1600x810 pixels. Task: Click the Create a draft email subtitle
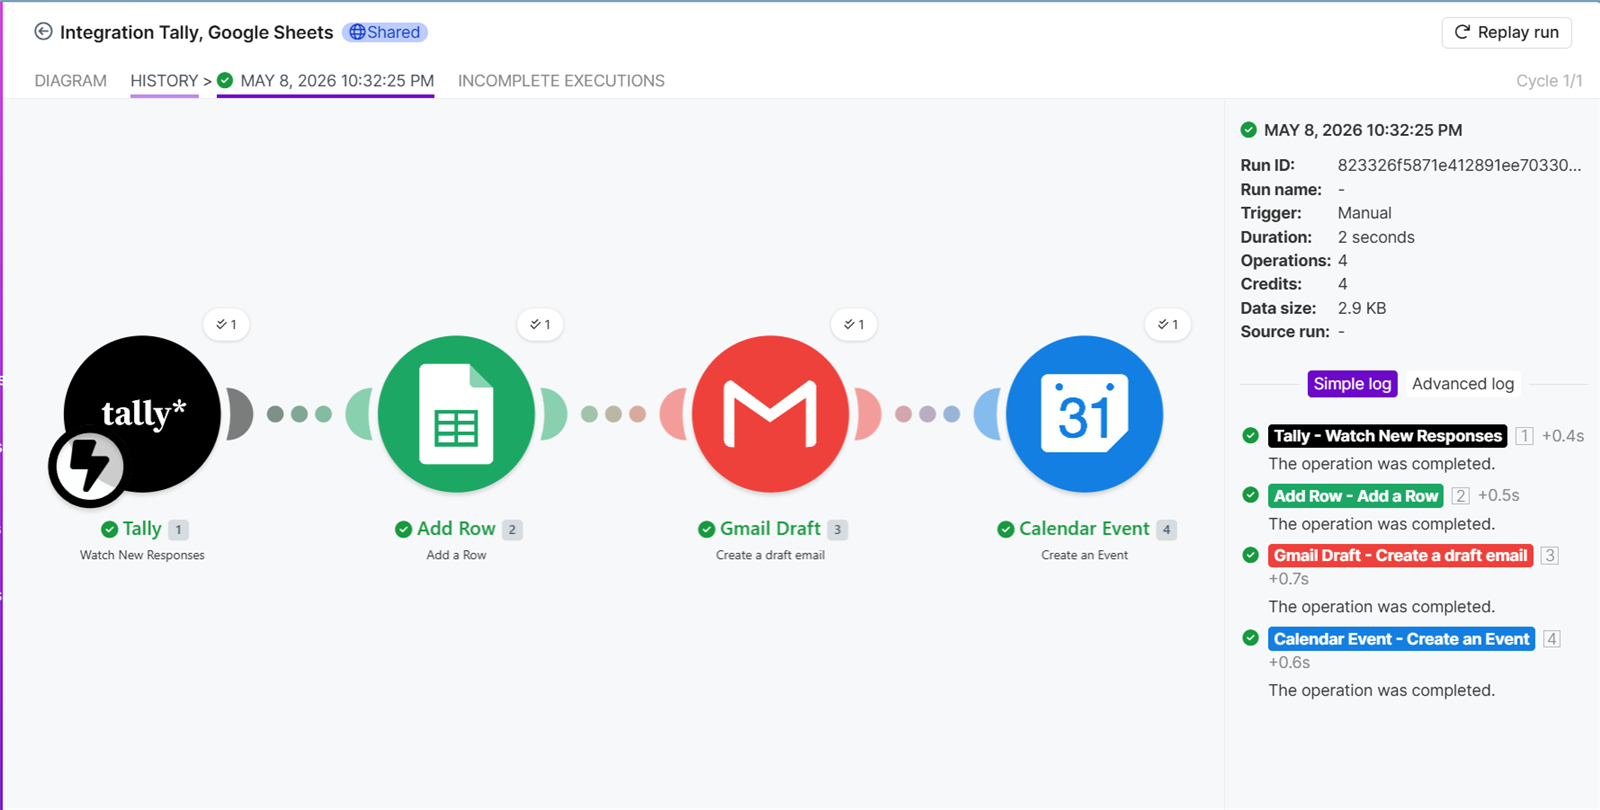(x=770, y=555)
